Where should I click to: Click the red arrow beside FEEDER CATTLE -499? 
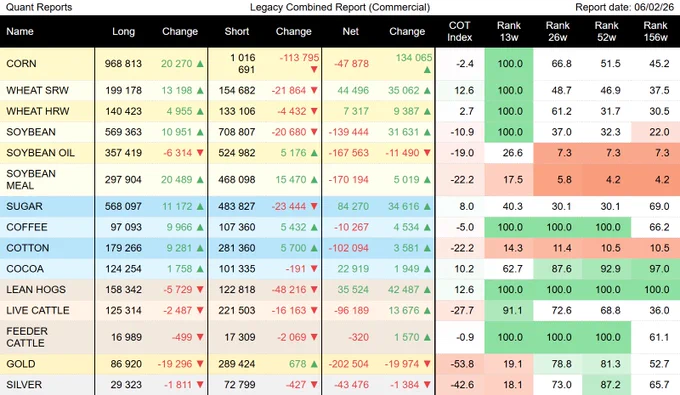200,337
